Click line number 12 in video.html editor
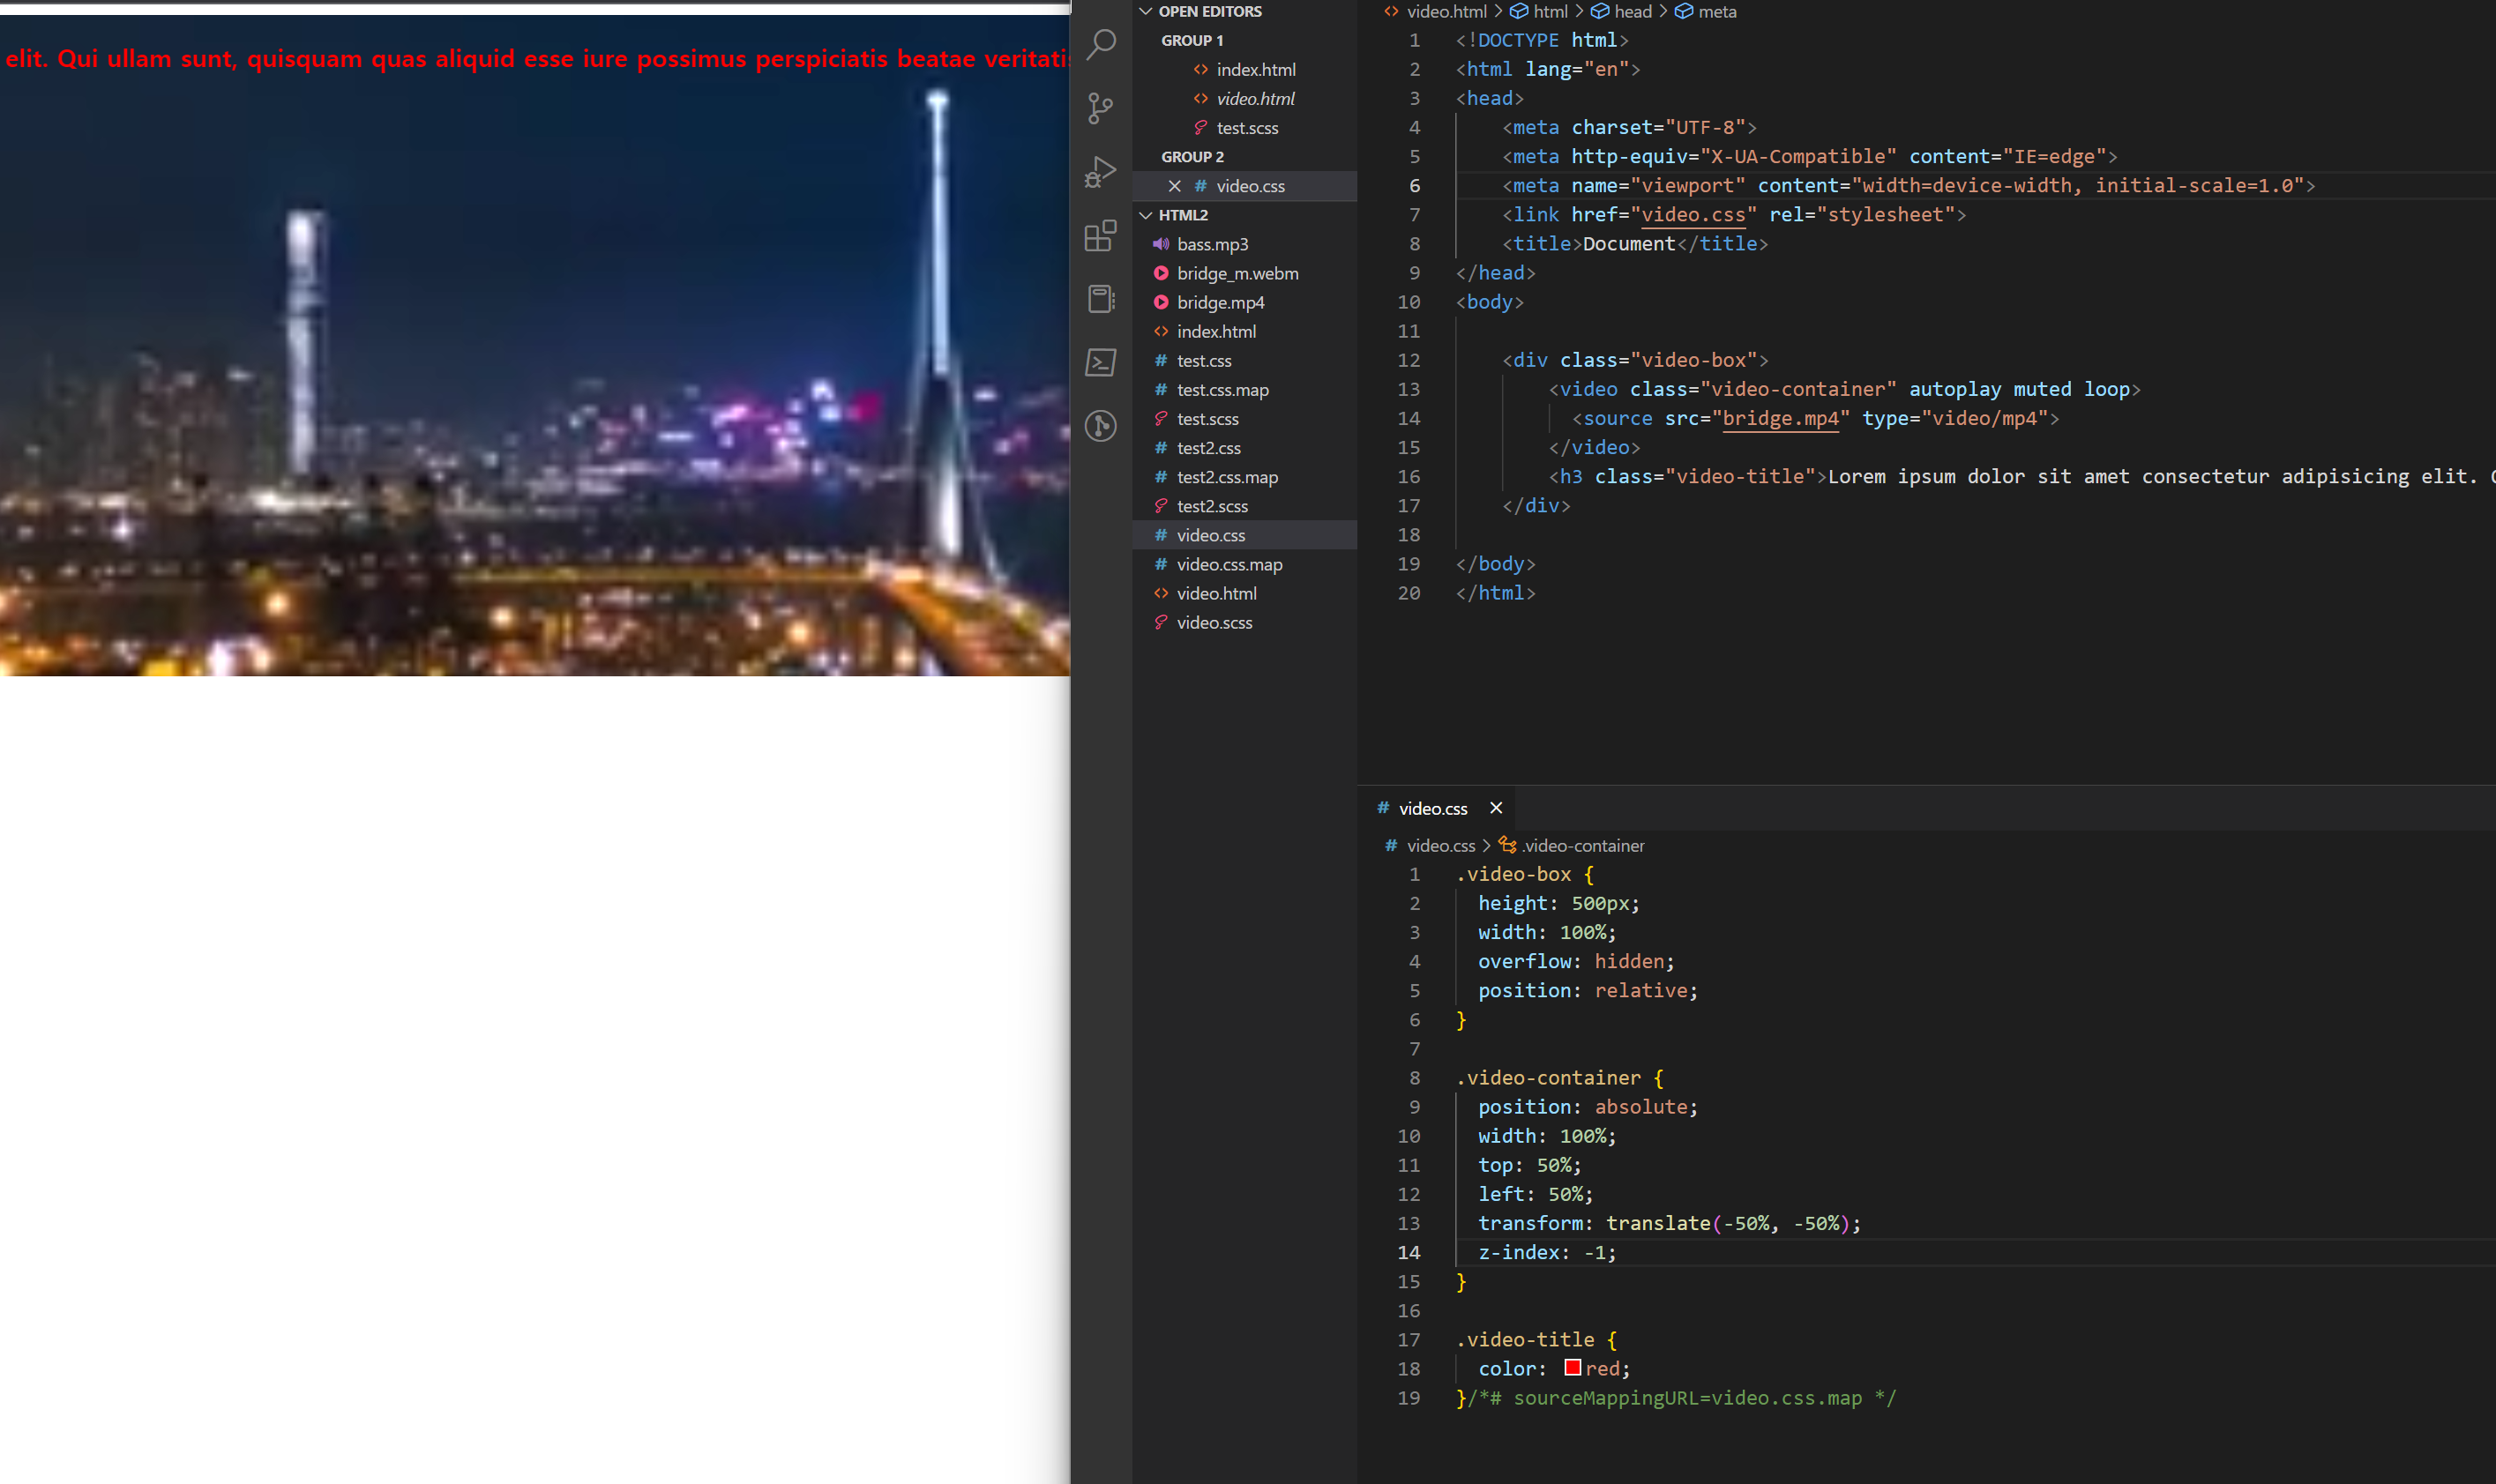The height and width of the screenshot is (1484, 2496). point(1408,360)
